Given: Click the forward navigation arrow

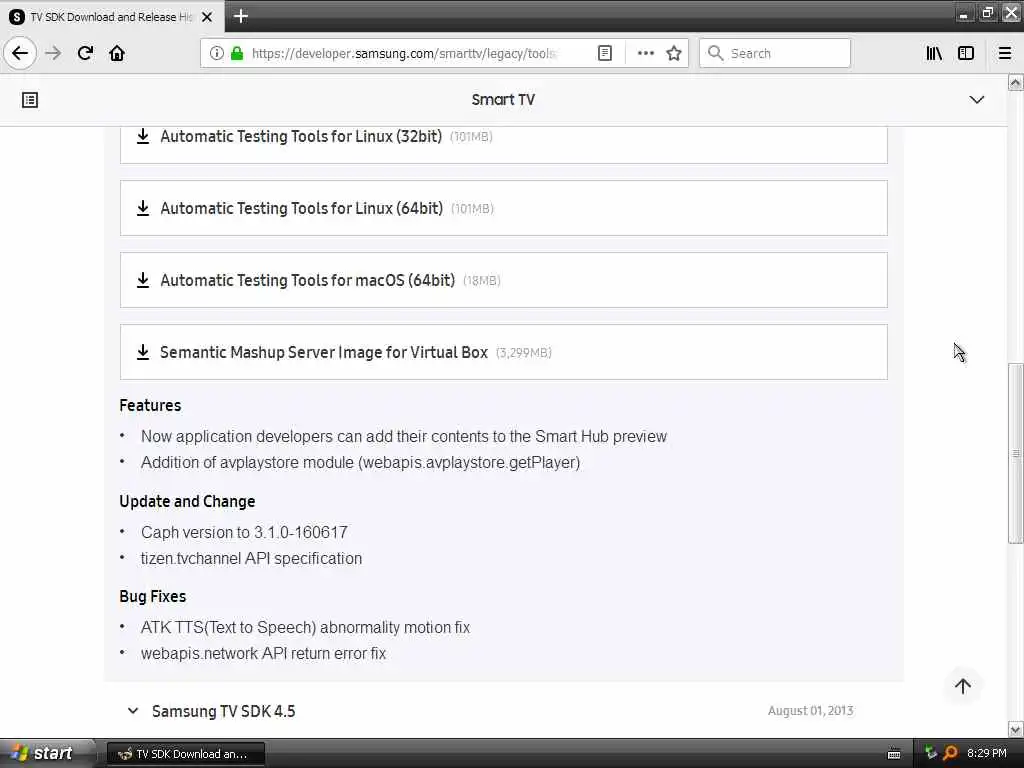Looking at the screenshot, I should (x=54, y=53).
